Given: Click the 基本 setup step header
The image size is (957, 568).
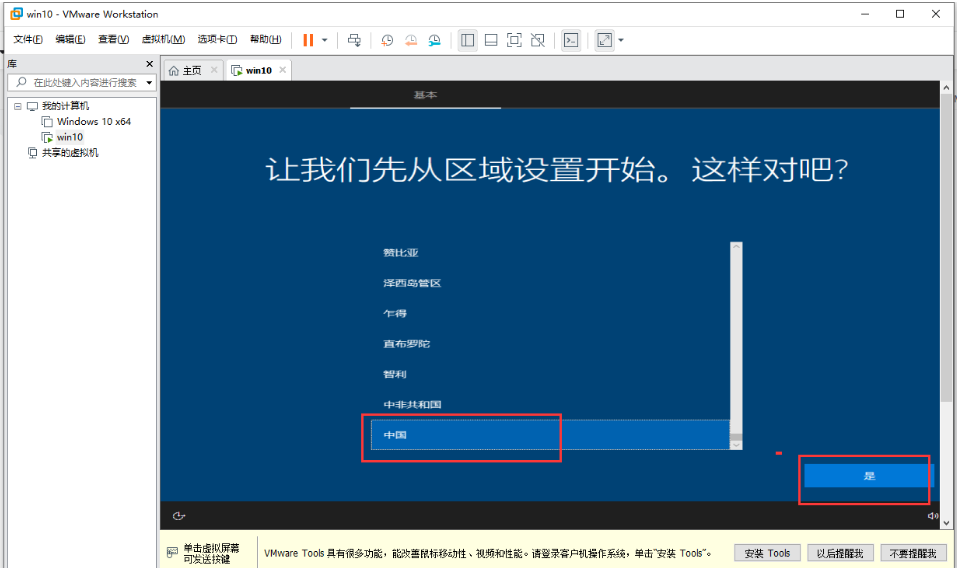Looking at the screenshot, I should (x=425, y=95).
